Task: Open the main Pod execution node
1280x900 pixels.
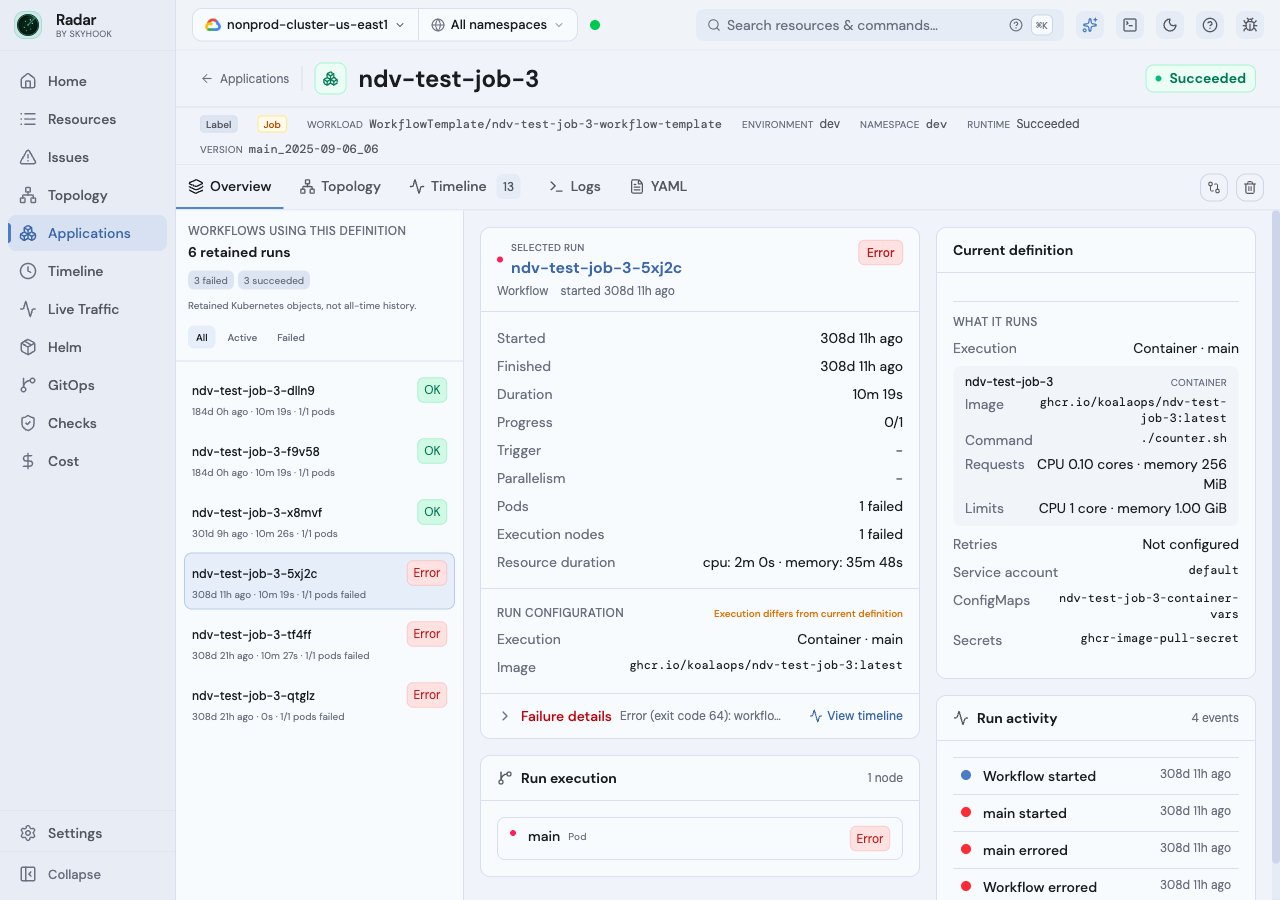Action: 700,838
